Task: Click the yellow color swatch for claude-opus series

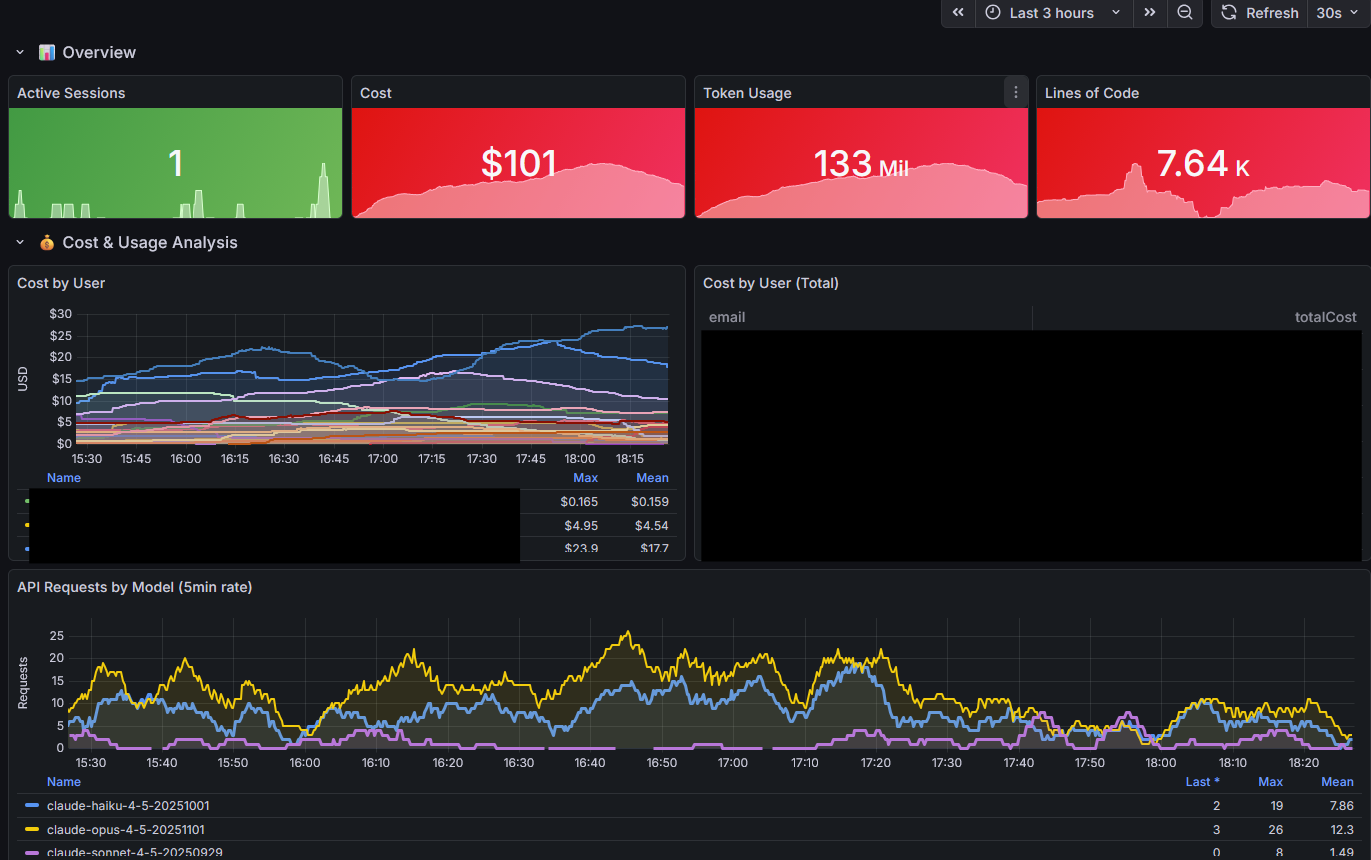Action: (32, 829)
